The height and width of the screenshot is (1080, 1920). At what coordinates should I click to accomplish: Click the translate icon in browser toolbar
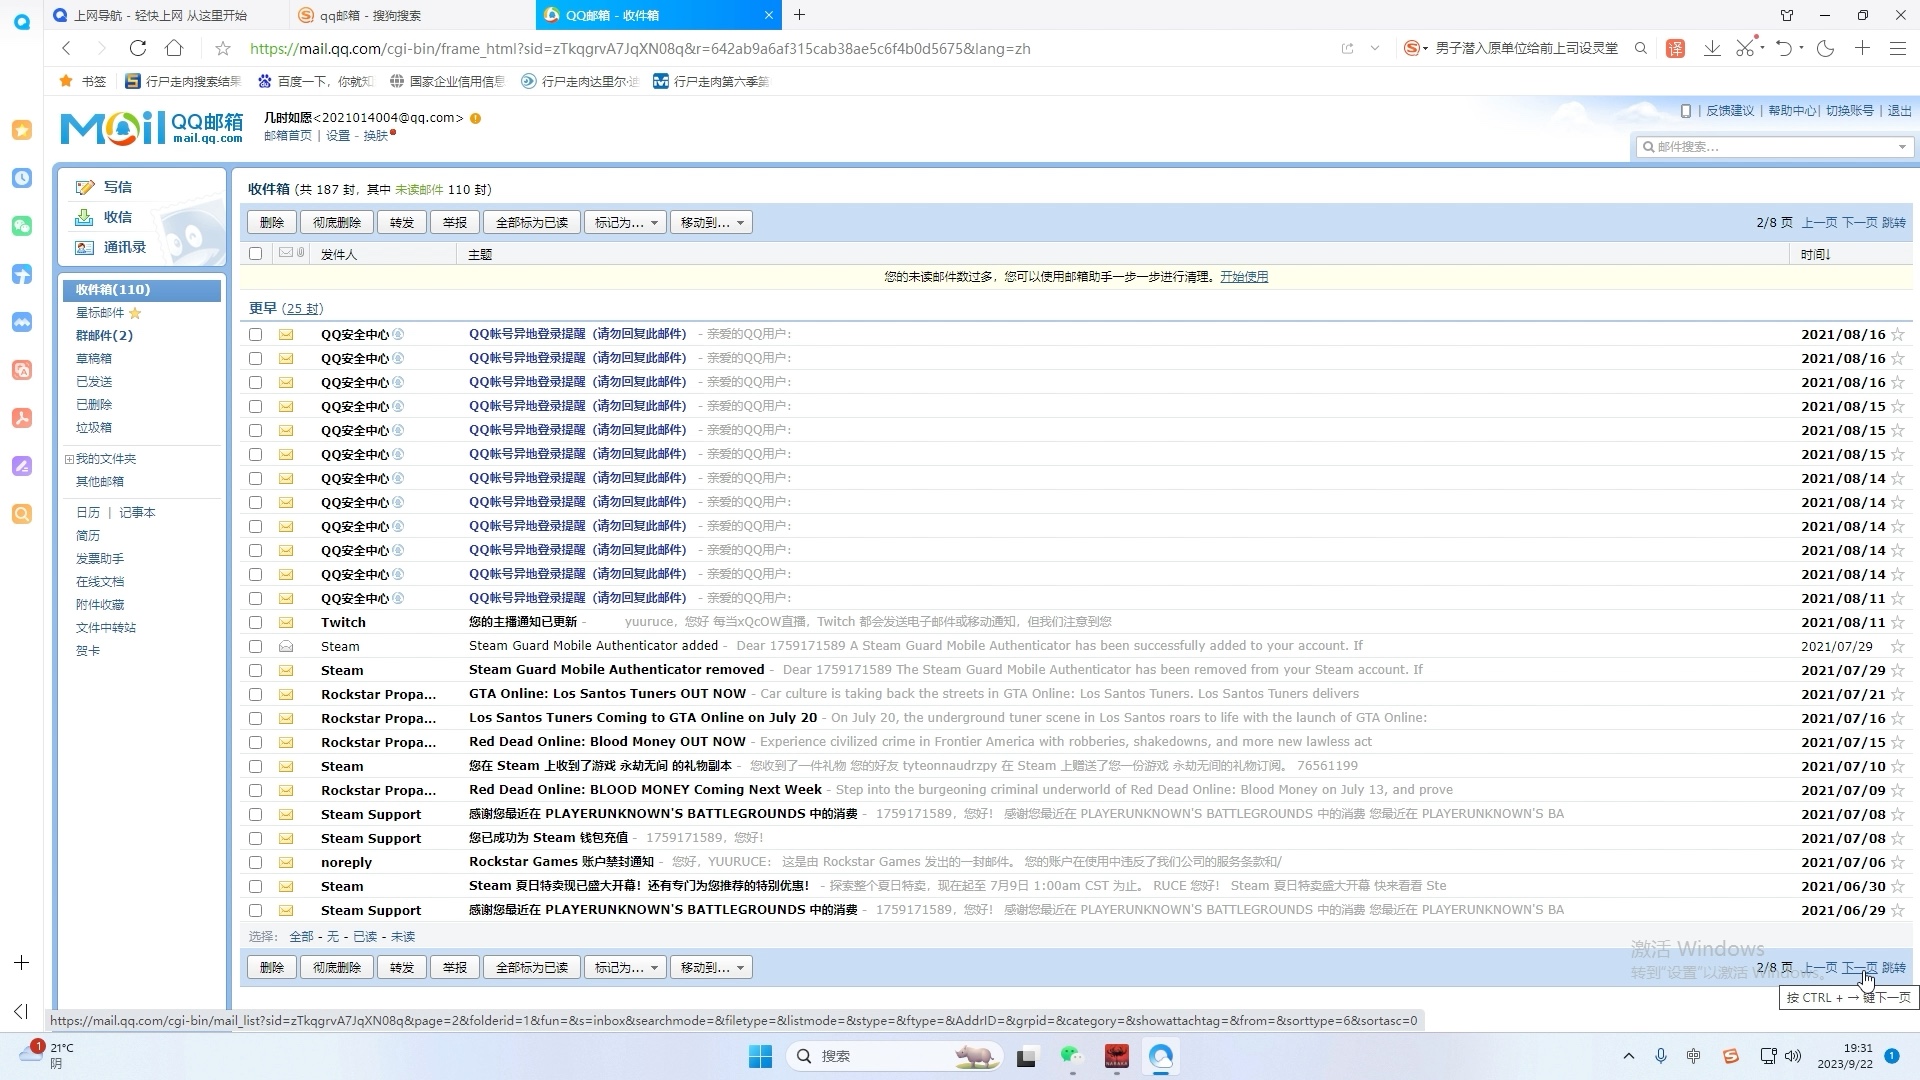pyautogui.click(x=1675, y=48)
